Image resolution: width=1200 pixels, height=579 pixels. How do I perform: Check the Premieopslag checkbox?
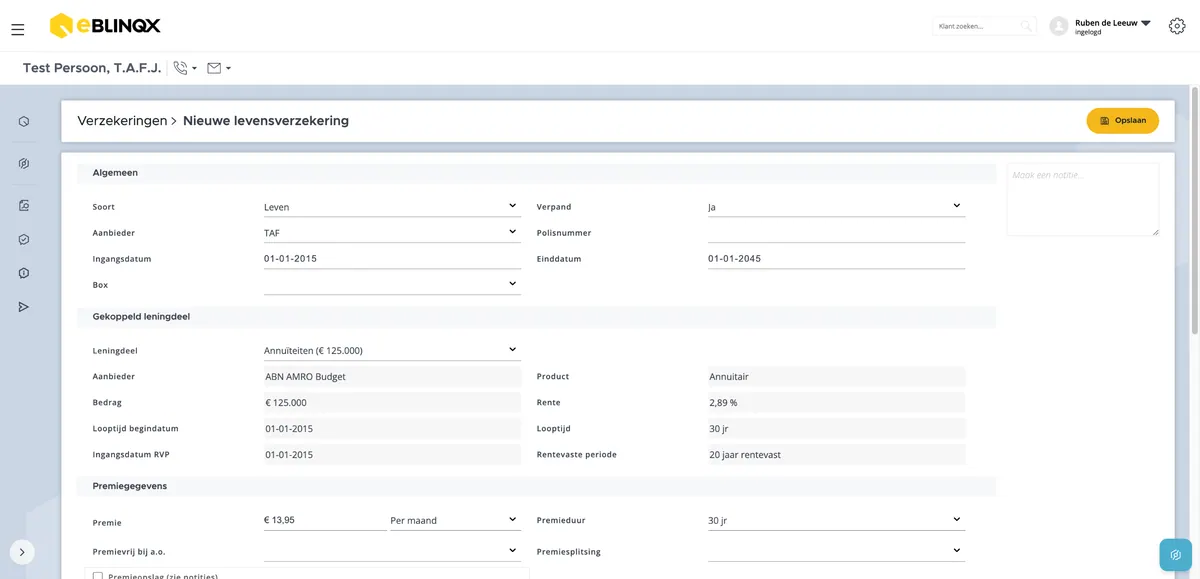(x=97, y=576)
